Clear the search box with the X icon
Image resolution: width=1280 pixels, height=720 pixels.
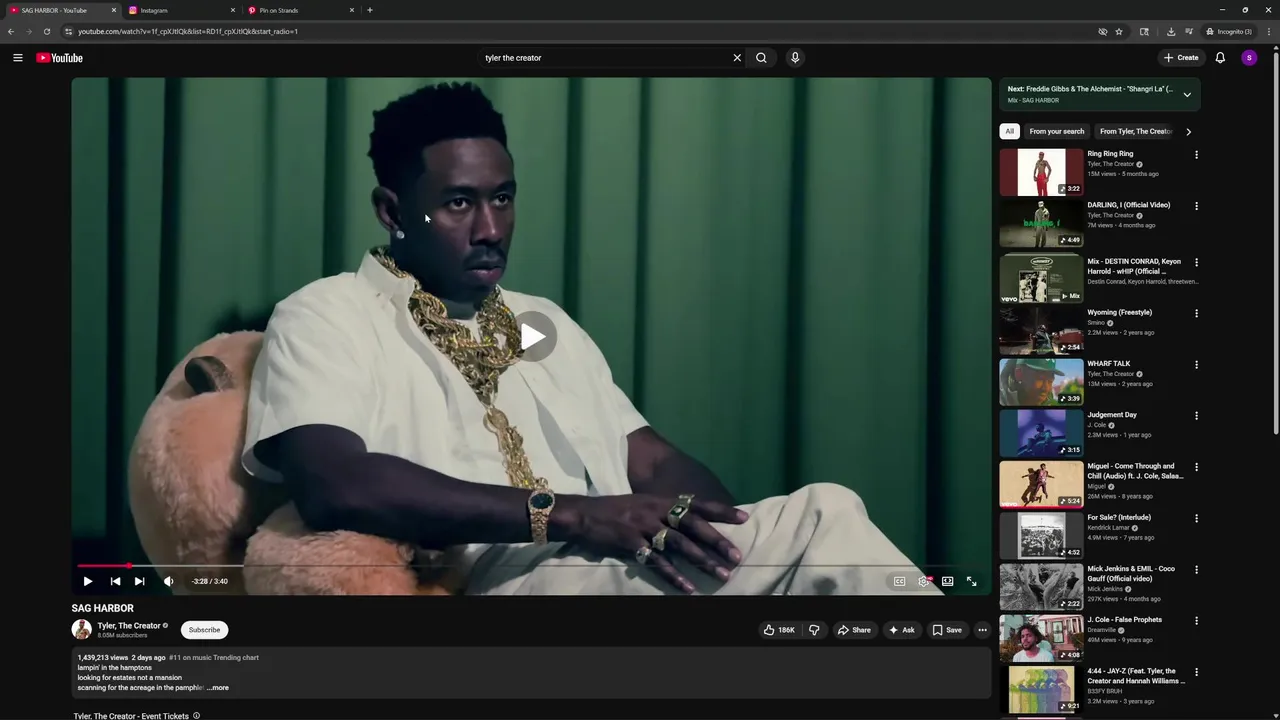coord(737,58)
